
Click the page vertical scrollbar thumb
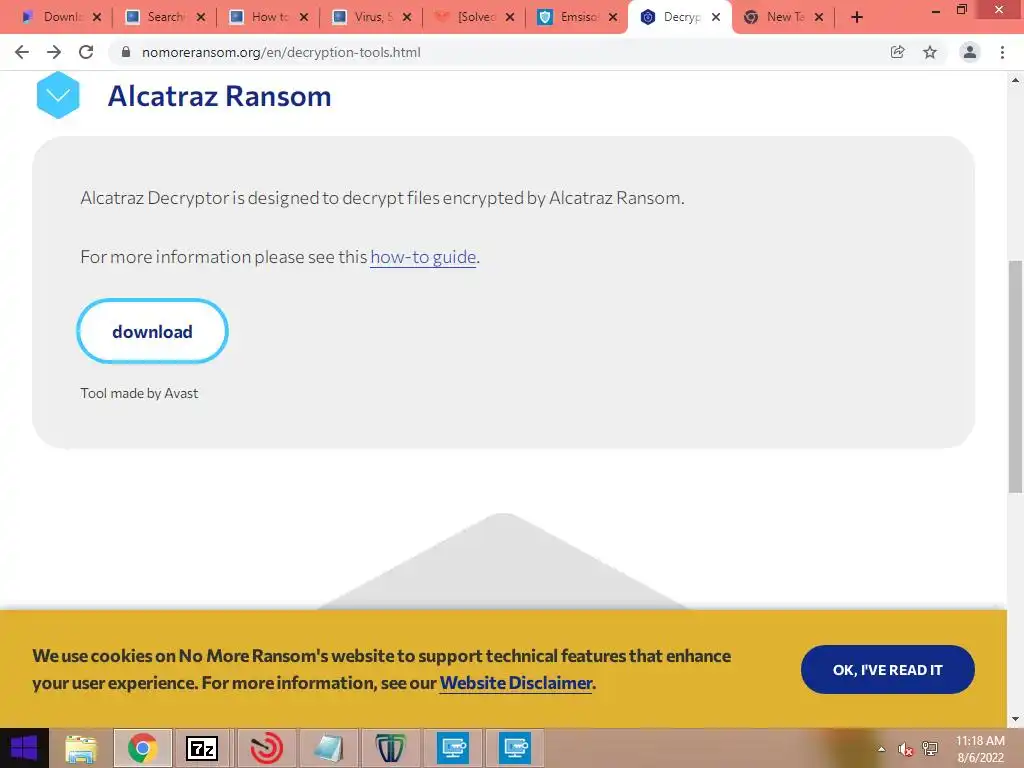coord(1015,376)
